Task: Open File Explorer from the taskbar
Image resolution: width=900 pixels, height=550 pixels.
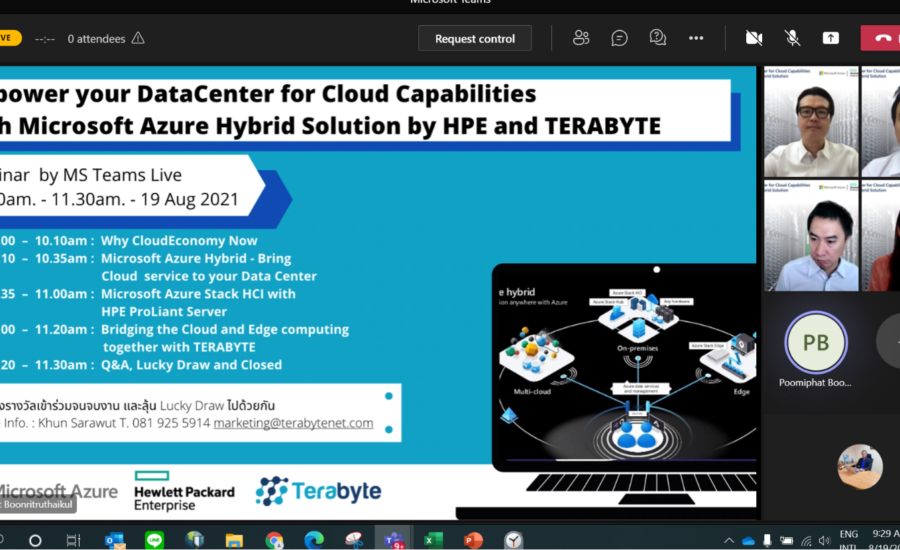Action: point(234,540)
